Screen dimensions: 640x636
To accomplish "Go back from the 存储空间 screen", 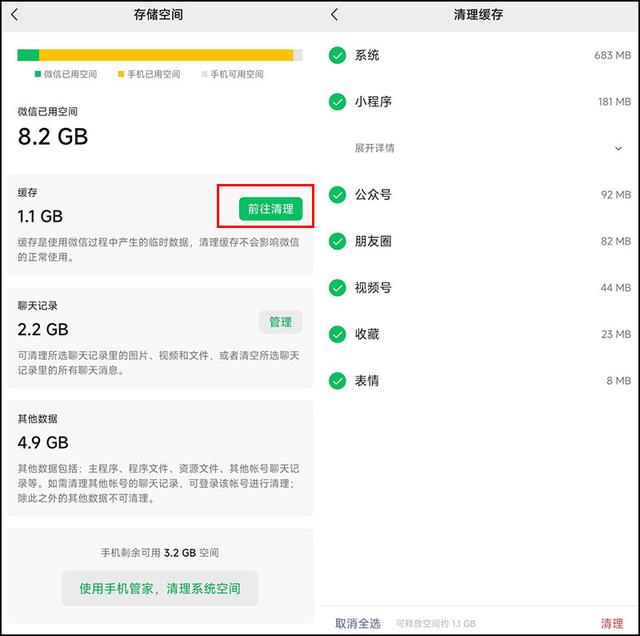I will tap(14, 15).
